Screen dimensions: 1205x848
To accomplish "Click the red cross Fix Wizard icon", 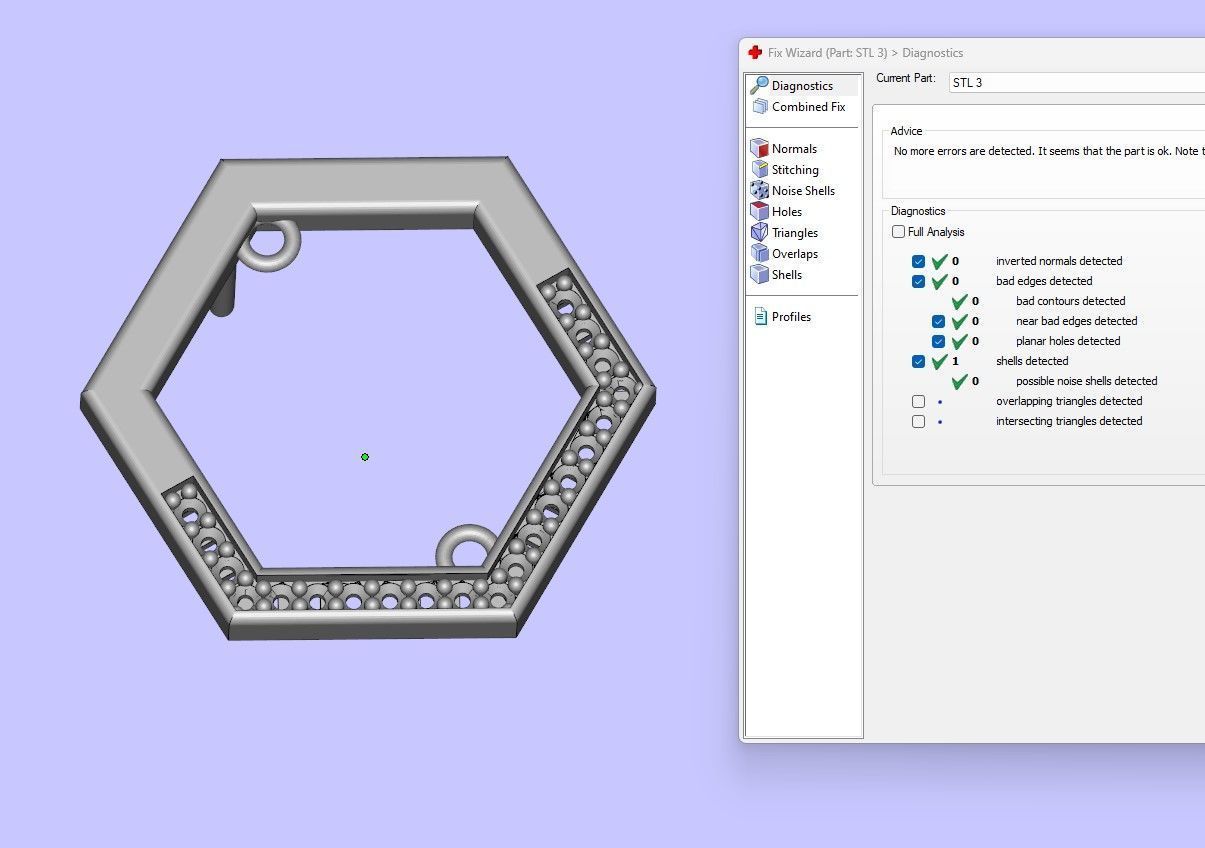I will tap(755, 53).
